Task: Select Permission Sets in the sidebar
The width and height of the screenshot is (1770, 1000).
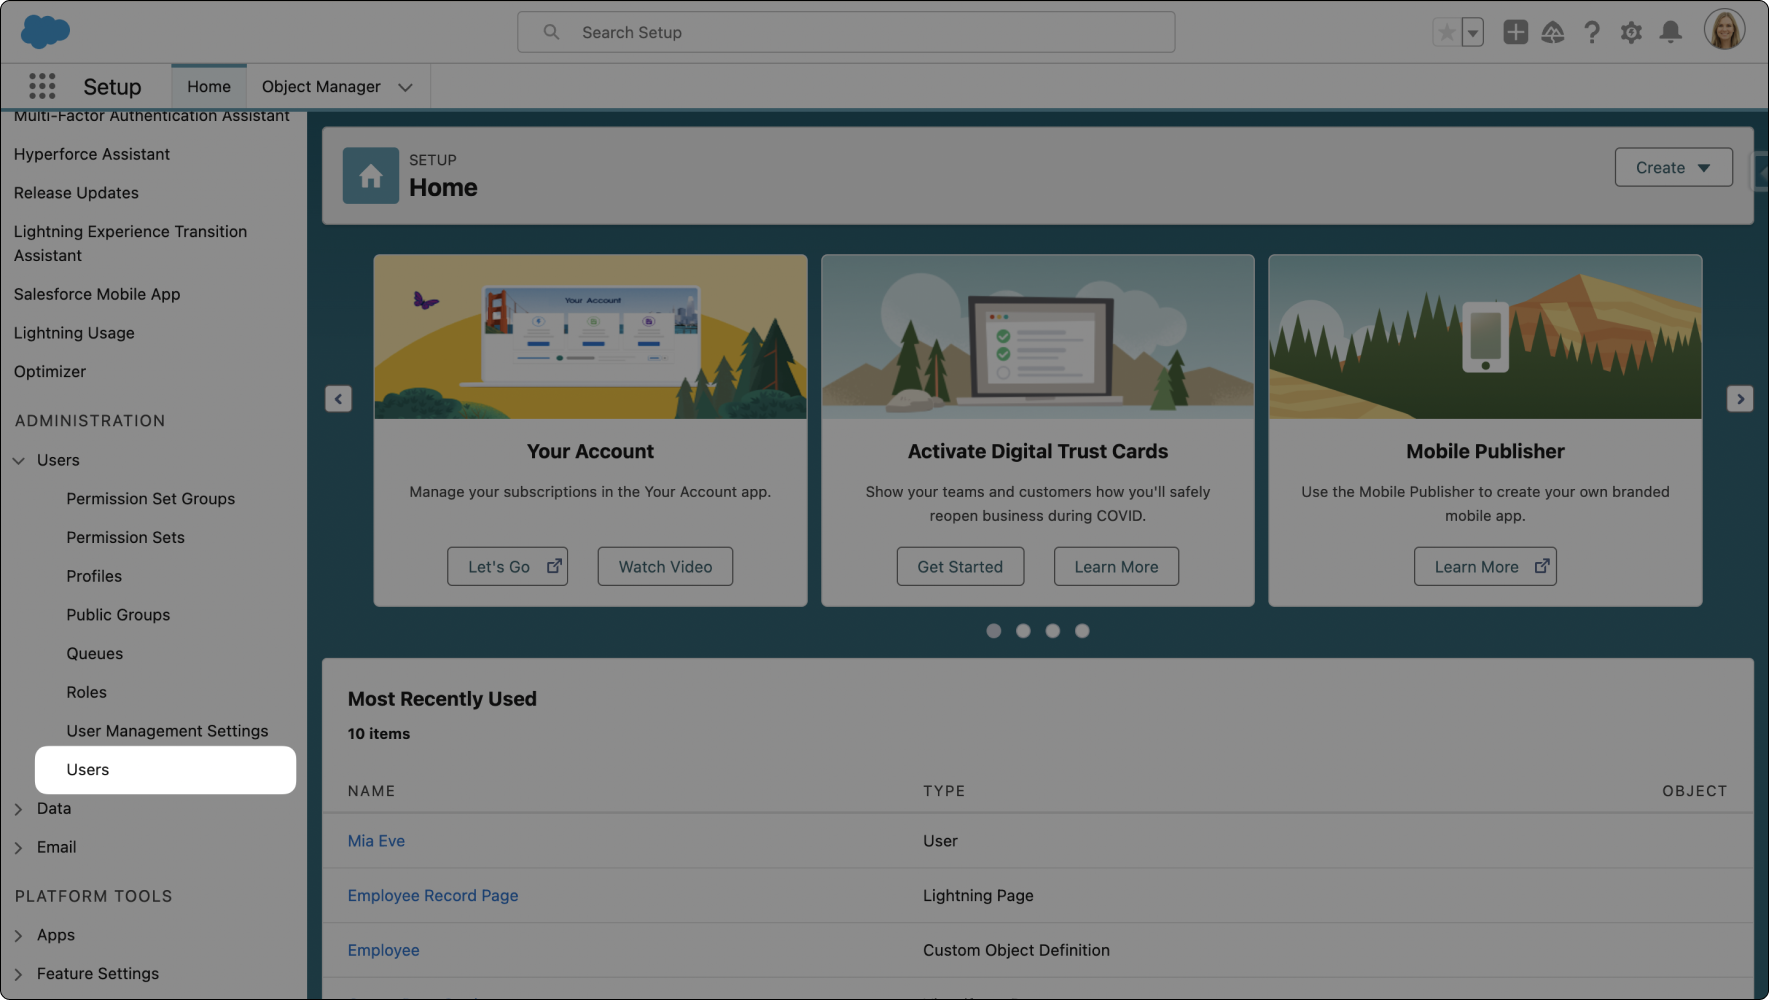Action: (x=125, y=537)
